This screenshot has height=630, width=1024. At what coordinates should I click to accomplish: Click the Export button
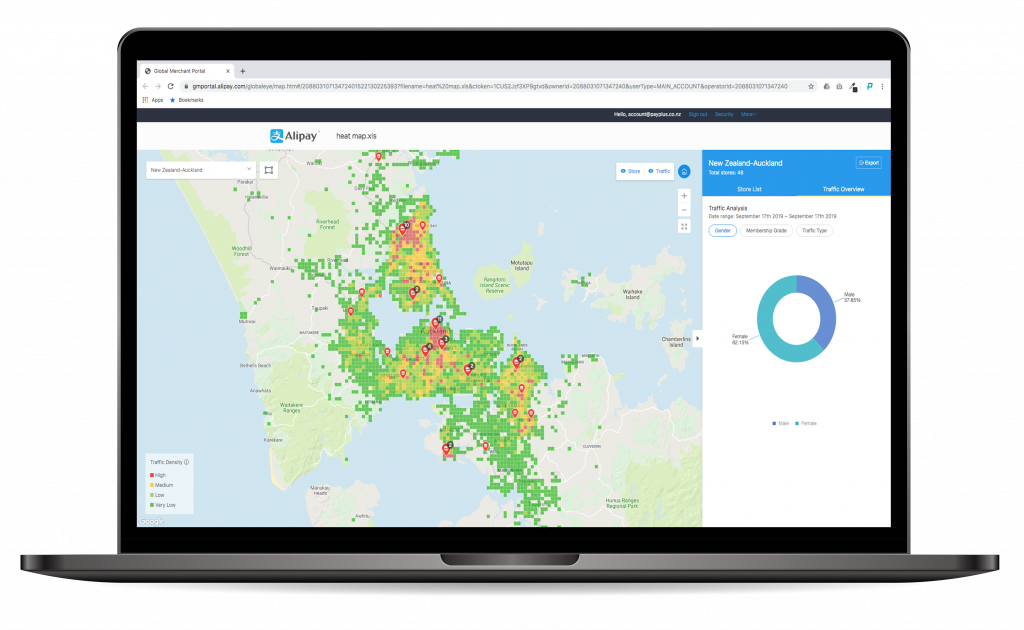pos(869,163)
